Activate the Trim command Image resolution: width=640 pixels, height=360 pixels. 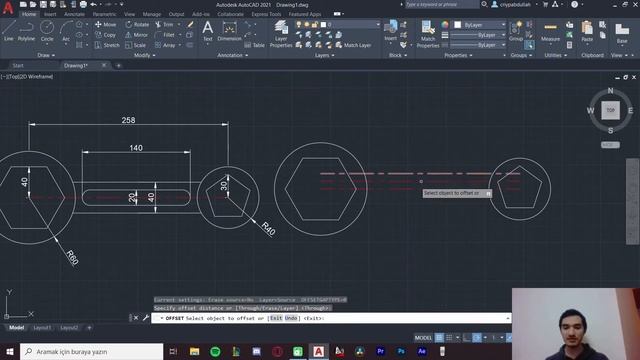pos(164,24)
